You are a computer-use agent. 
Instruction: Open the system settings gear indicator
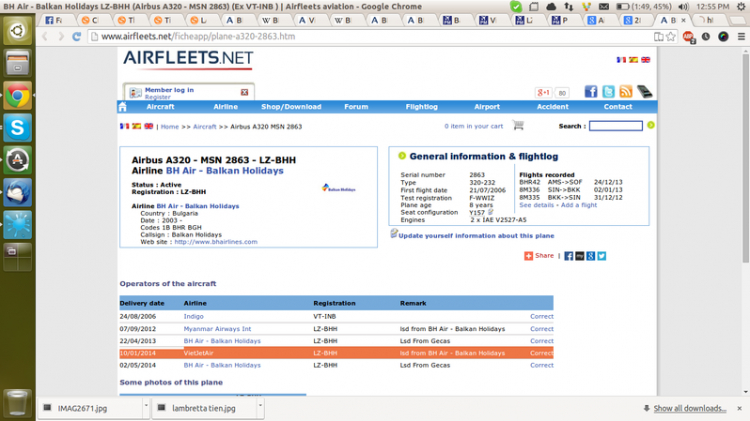[741, 7]
